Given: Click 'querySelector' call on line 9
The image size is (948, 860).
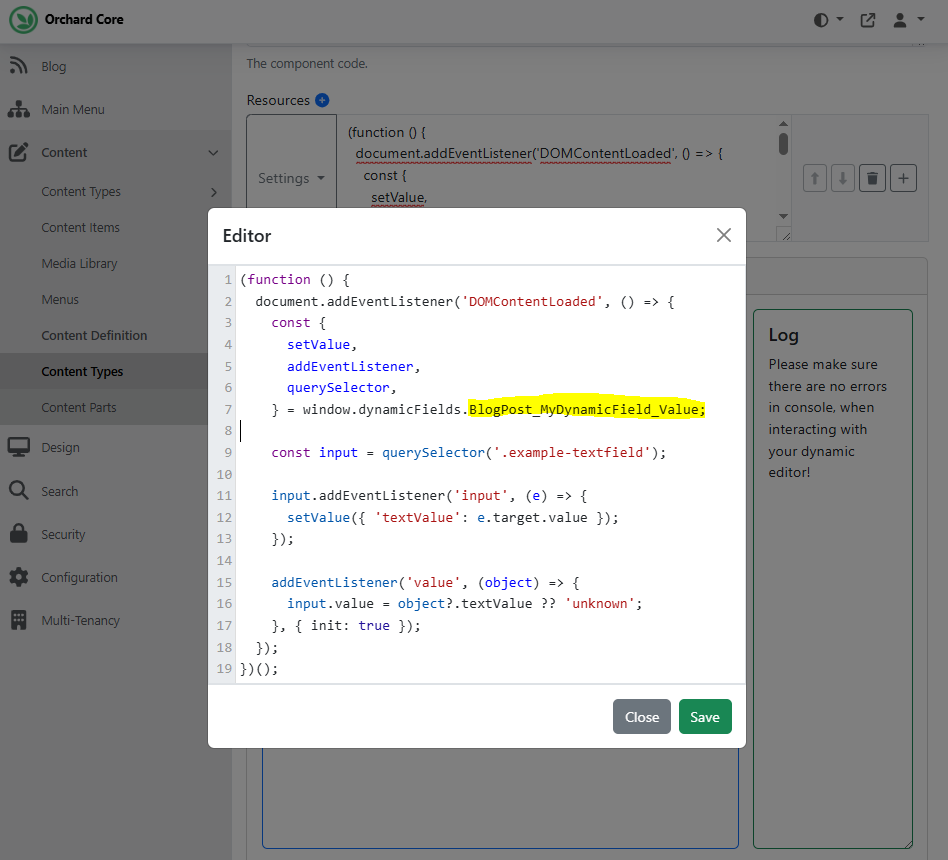Looking at the screenshot, I should point(433,452).
